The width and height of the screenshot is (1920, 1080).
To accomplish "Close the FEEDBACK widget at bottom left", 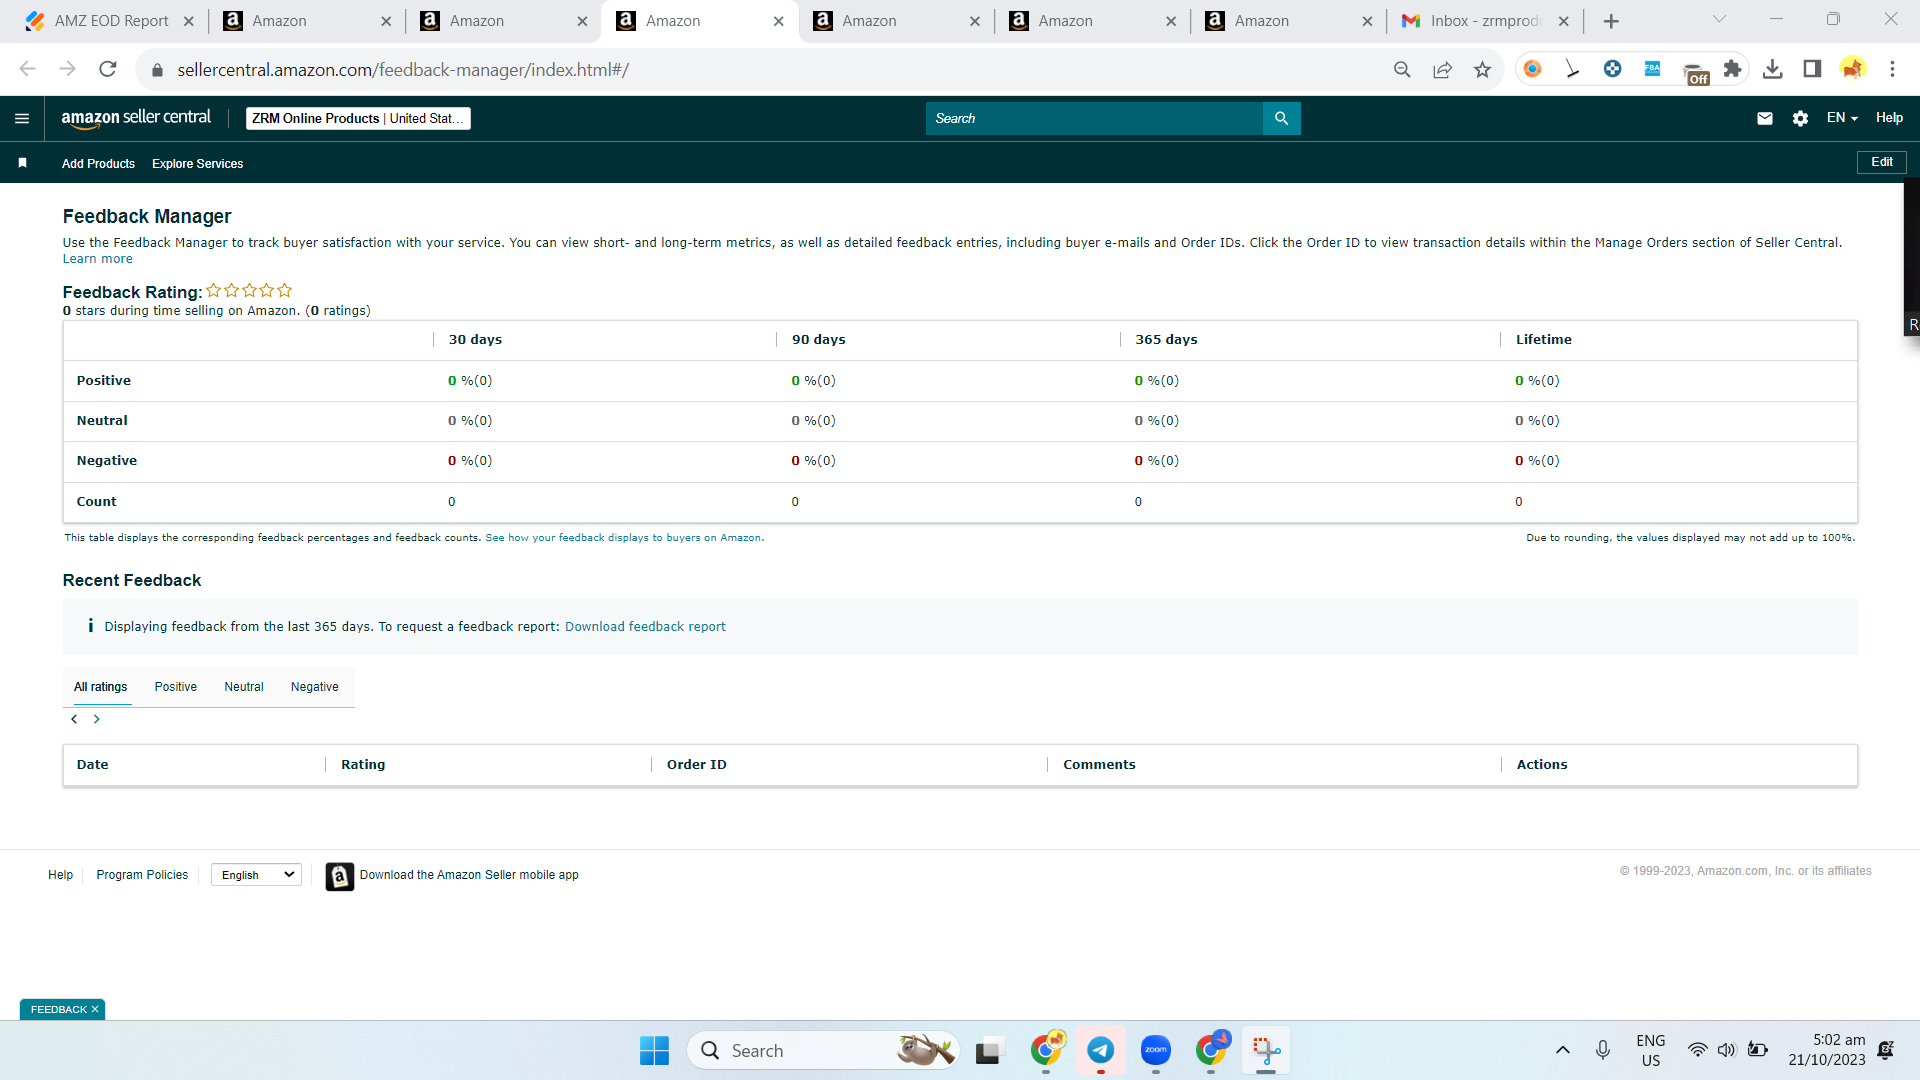I will (x=95, y=1010).
